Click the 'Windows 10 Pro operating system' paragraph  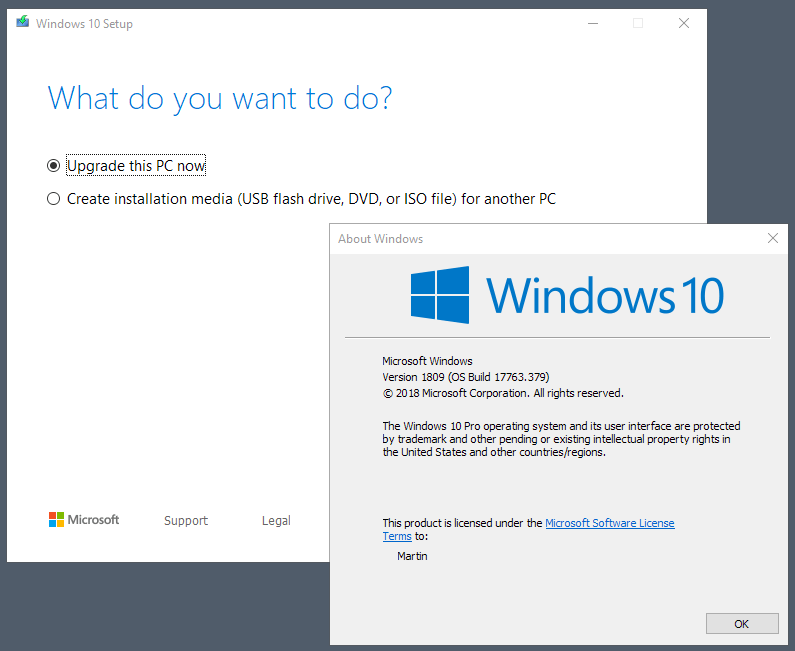point(561,439)
